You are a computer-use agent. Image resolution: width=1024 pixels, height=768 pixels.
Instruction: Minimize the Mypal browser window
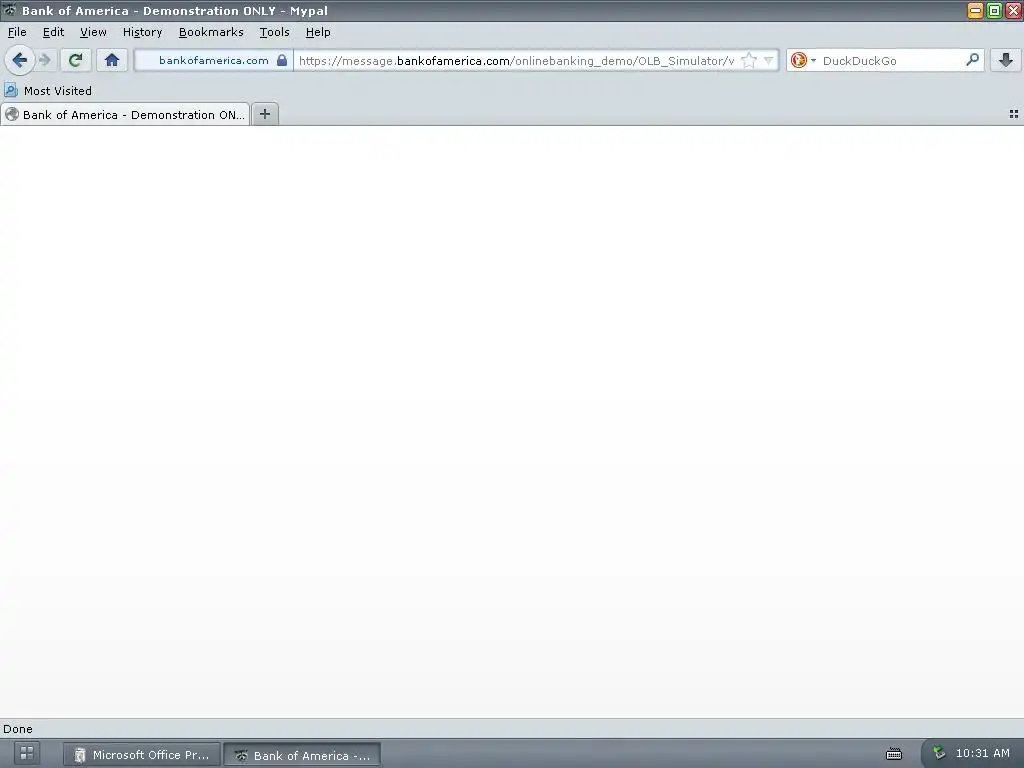coord(975,10)
